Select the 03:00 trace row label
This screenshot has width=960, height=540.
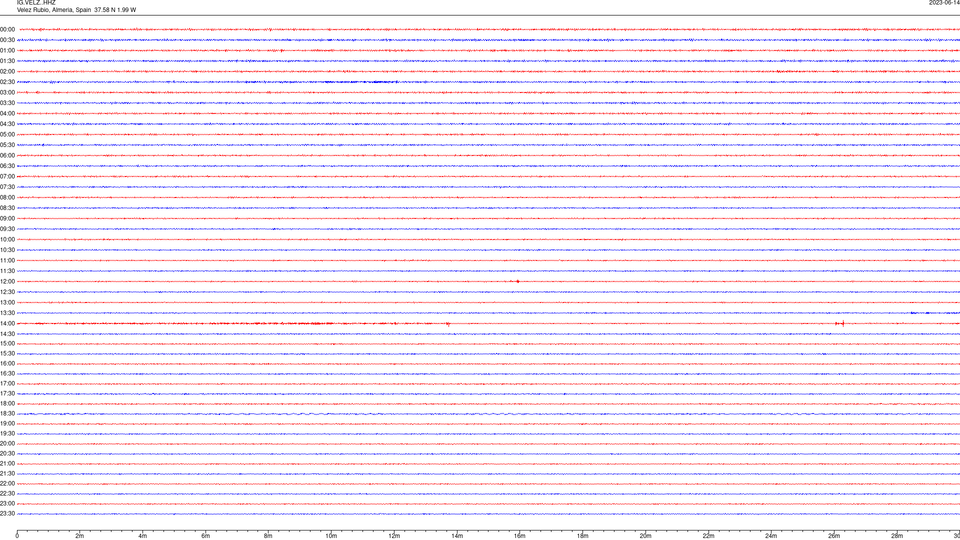tap(7, 93)
